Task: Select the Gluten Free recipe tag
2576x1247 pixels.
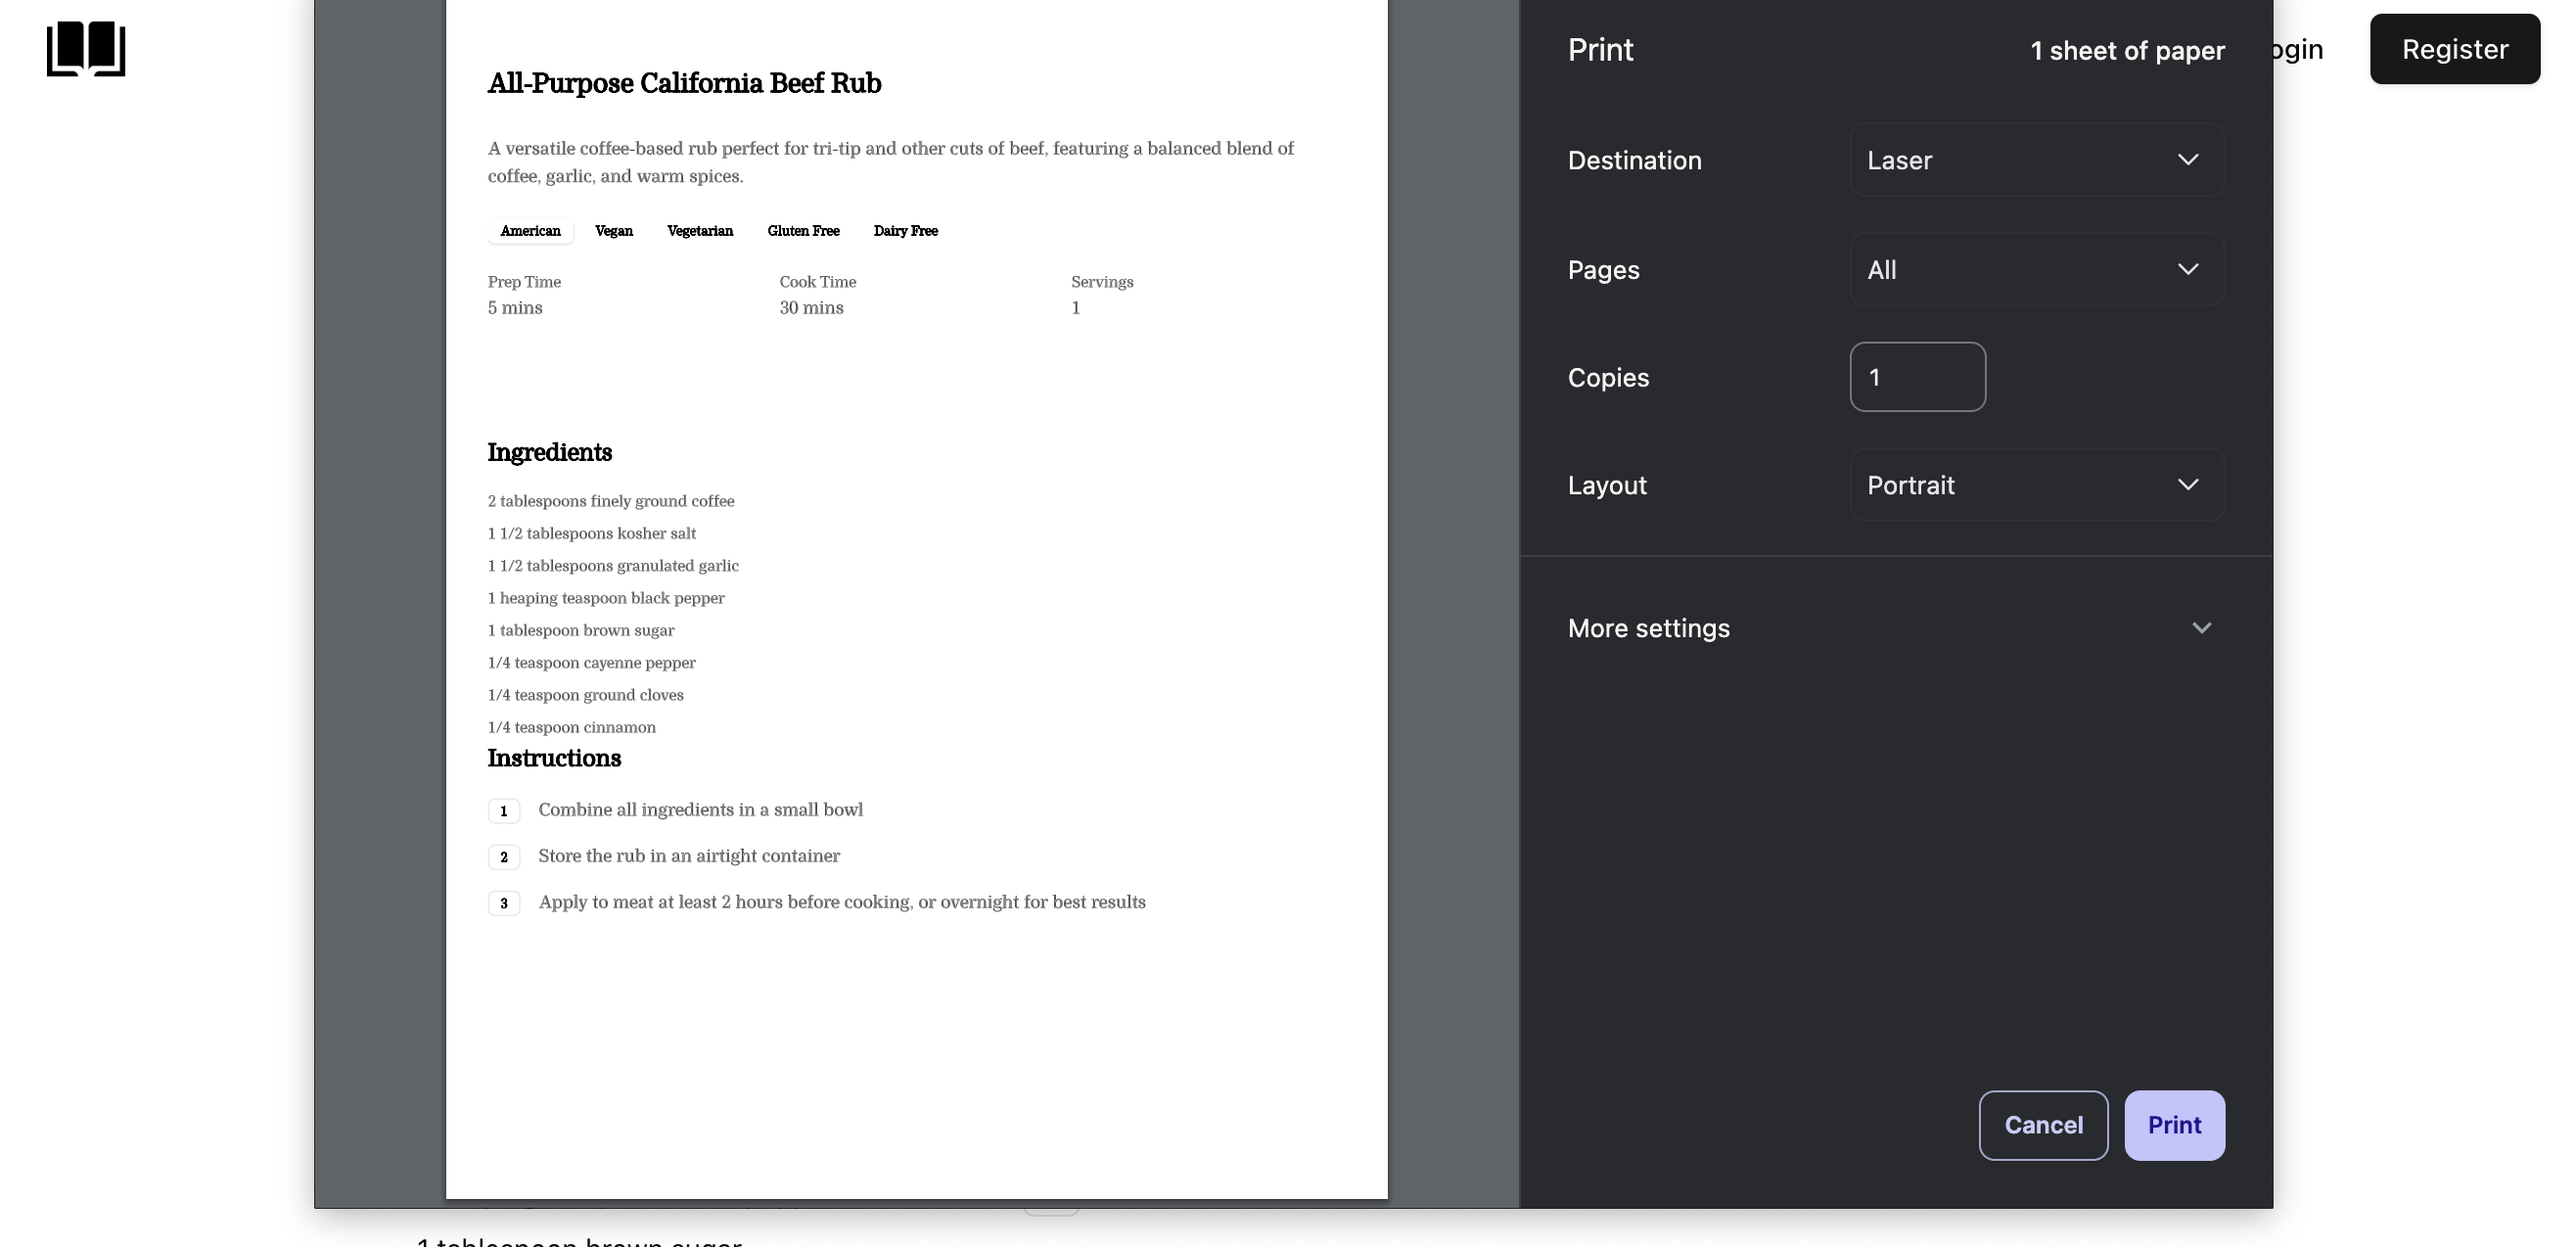Action: point(803,230)
